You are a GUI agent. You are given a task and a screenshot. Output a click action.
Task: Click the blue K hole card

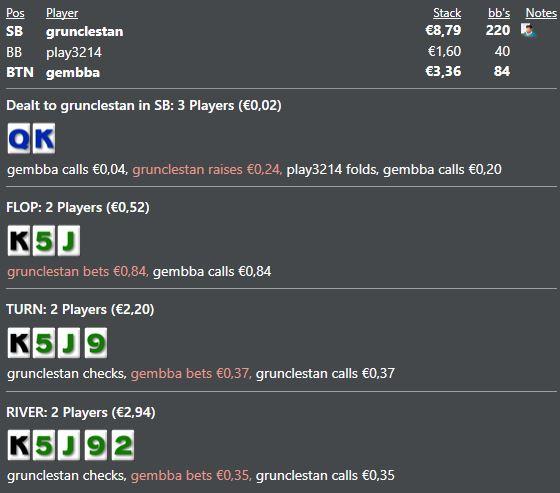44,139
